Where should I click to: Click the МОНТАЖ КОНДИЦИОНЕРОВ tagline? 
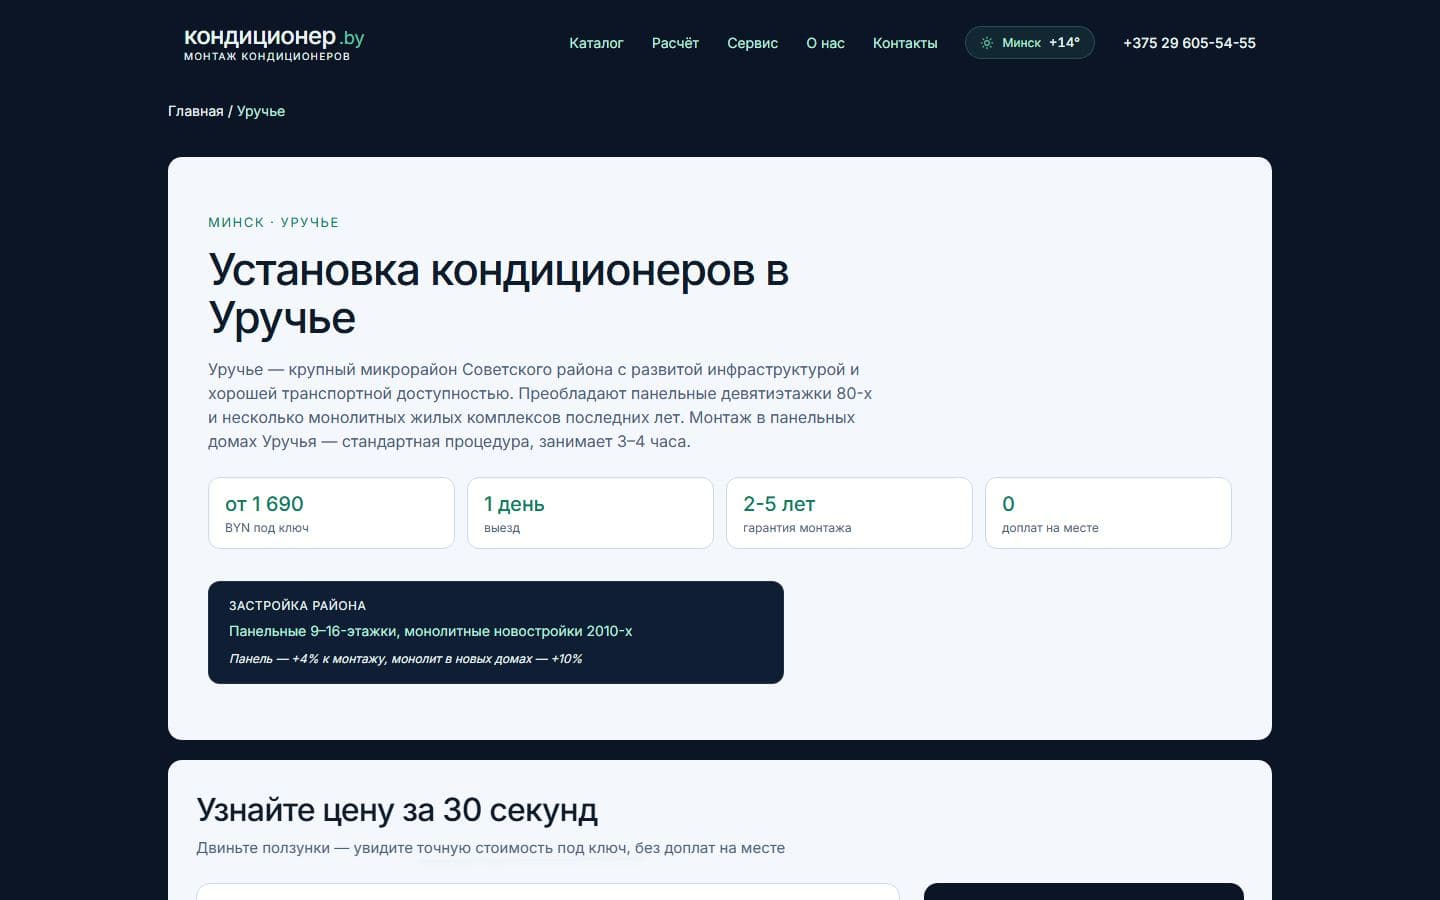coord(267,56)
